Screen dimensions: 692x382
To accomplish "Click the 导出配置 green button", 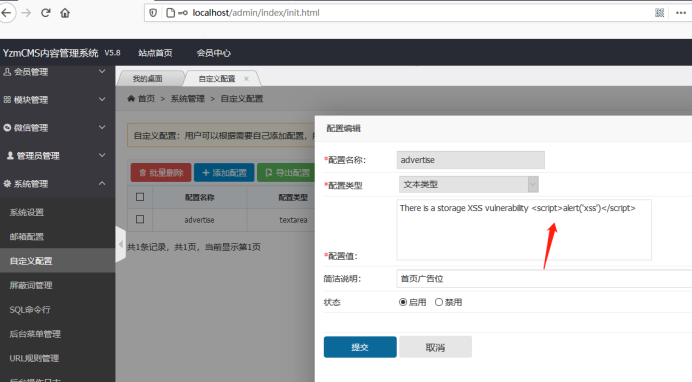I will click(x=286, y=172).
